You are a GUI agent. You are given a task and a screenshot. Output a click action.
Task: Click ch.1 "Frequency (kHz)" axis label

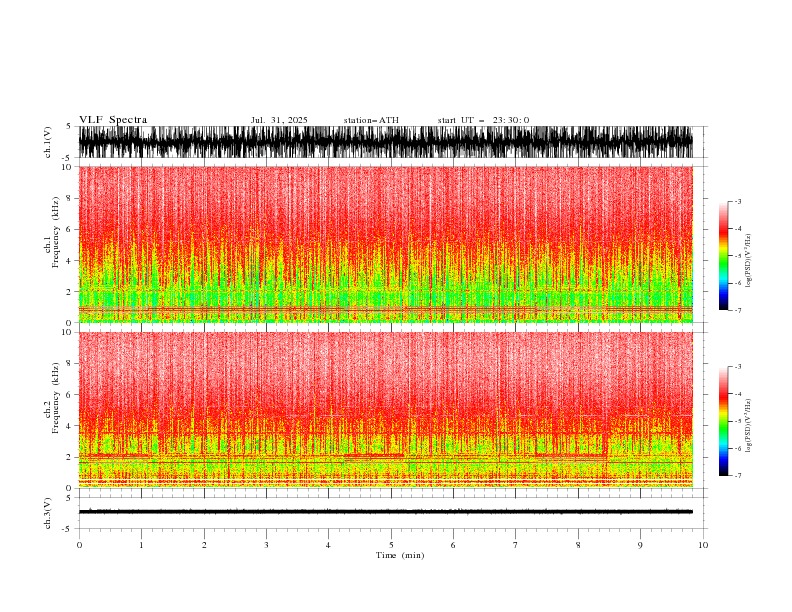pos(56,233)
